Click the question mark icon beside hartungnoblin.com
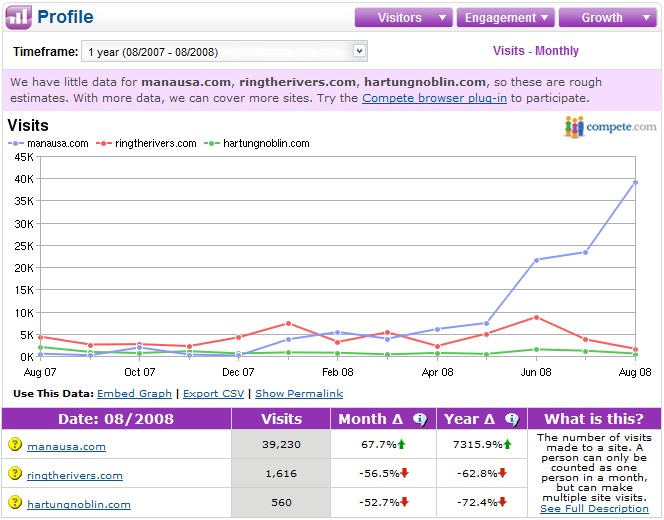 [x=15, y=504]
